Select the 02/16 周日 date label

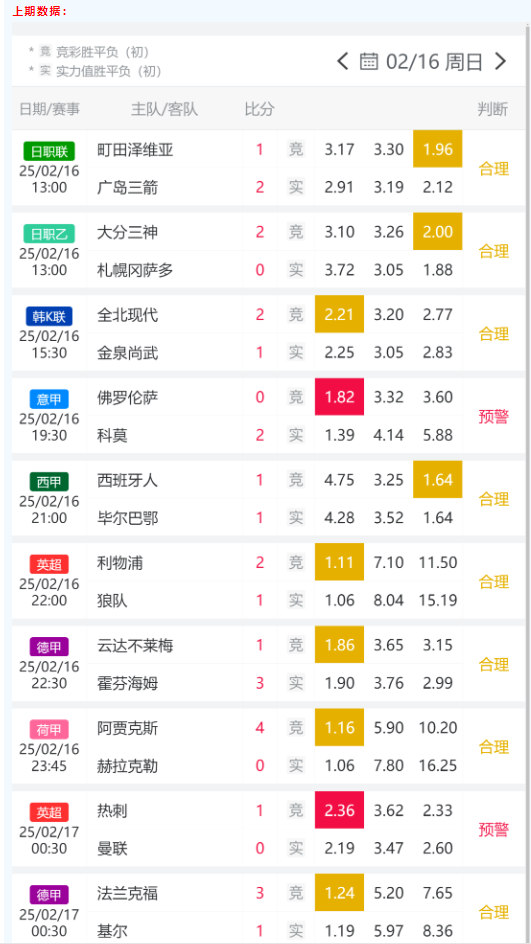[x=434, y=62]
